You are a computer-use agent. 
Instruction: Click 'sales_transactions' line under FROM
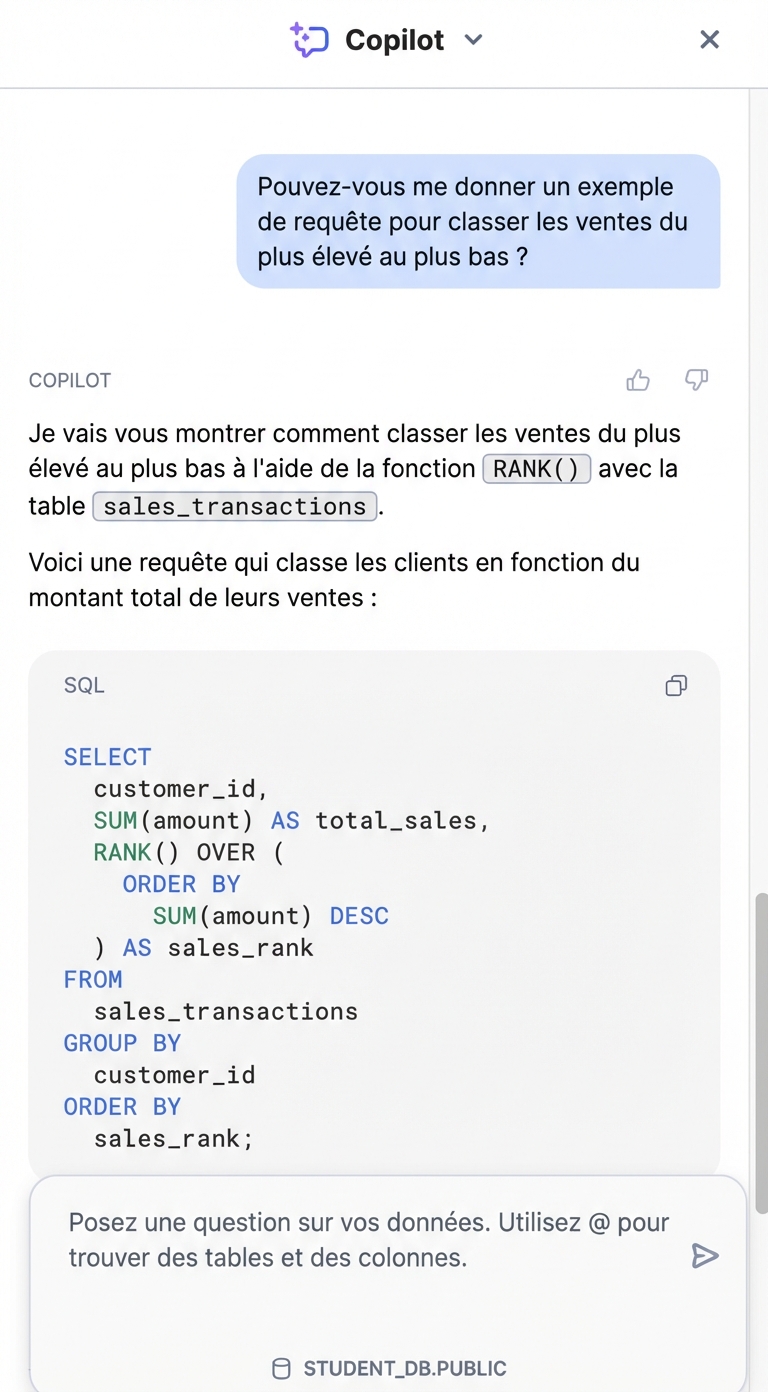click(226, 1012)
